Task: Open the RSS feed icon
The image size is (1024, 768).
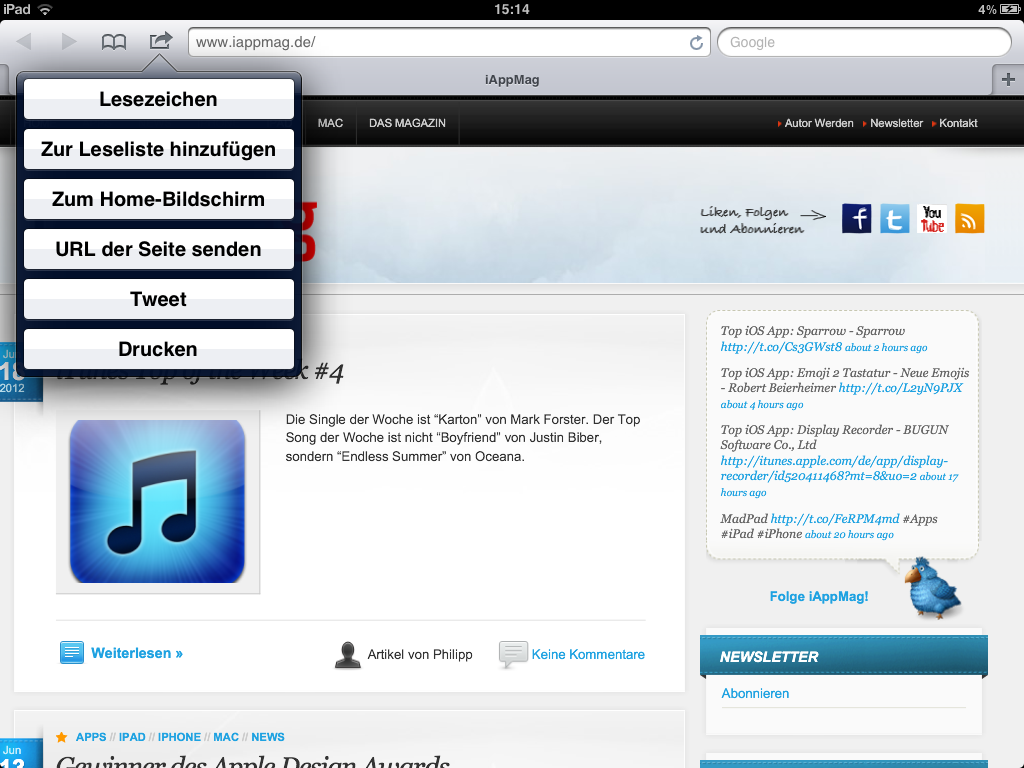Action: (x=970, y=218)
